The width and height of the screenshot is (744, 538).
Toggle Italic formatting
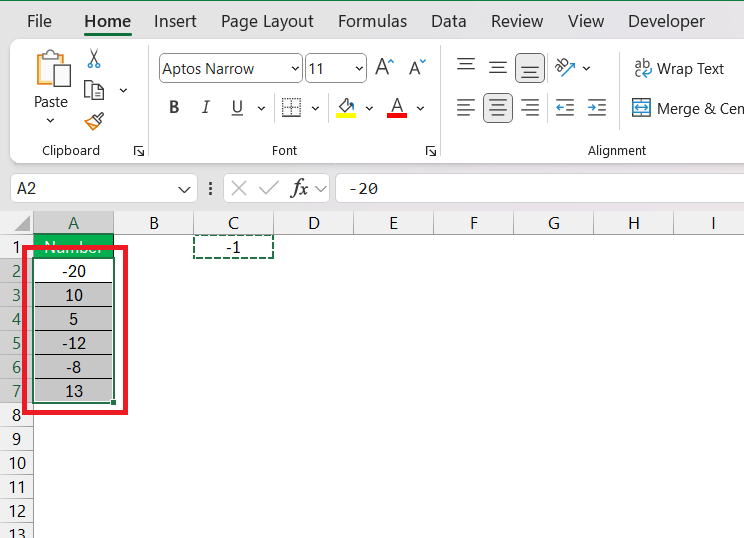205,108
